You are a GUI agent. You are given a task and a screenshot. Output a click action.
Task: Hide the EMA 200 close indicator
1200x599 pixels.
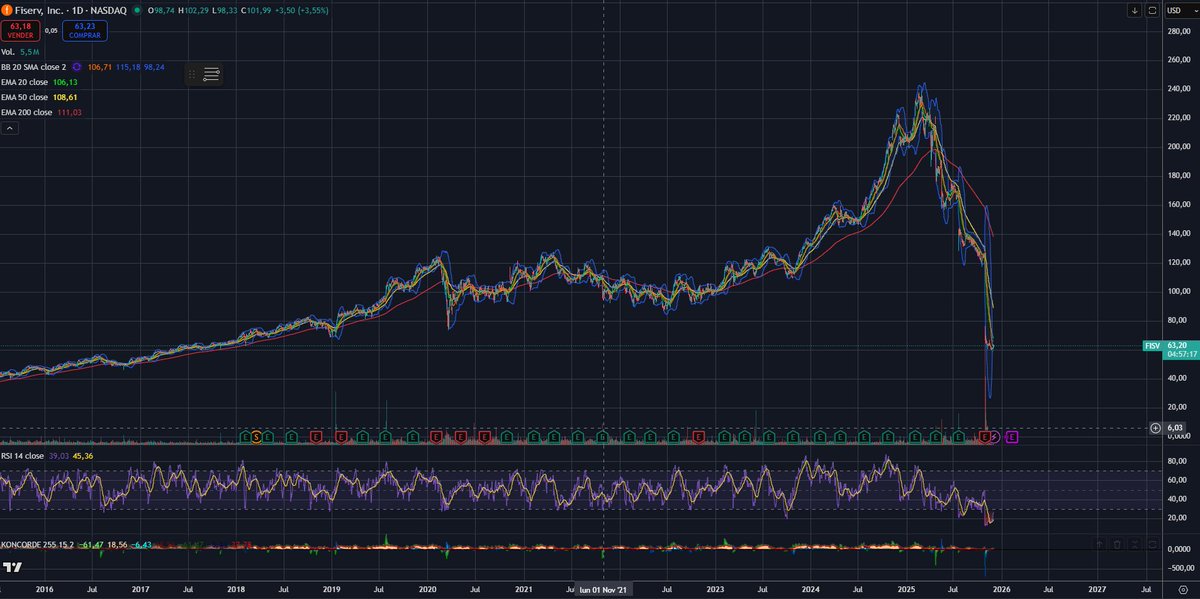pos(30,112)
